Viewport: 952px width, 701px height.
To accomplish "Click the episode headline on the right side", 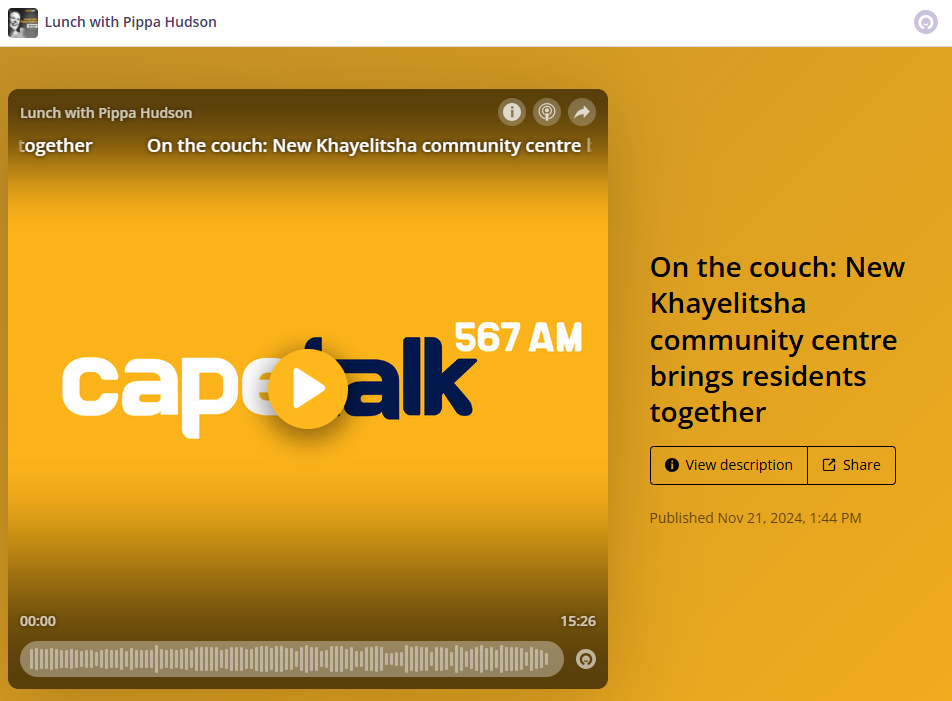I will [x=777, y=339].
